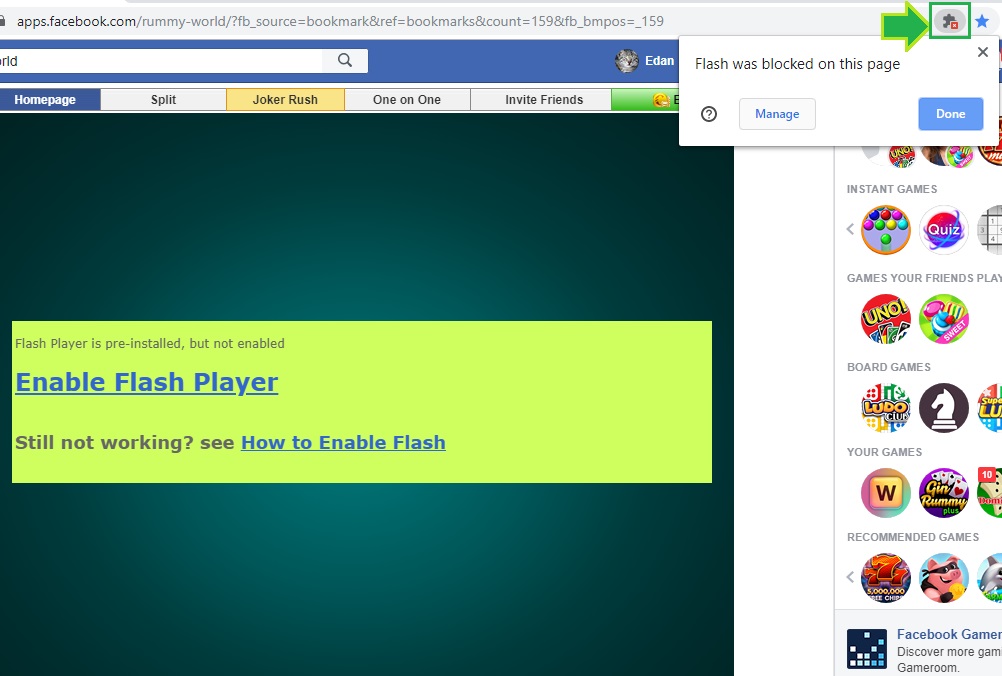Show previous Instant Games with left chevron

click(x=851, y=229)
